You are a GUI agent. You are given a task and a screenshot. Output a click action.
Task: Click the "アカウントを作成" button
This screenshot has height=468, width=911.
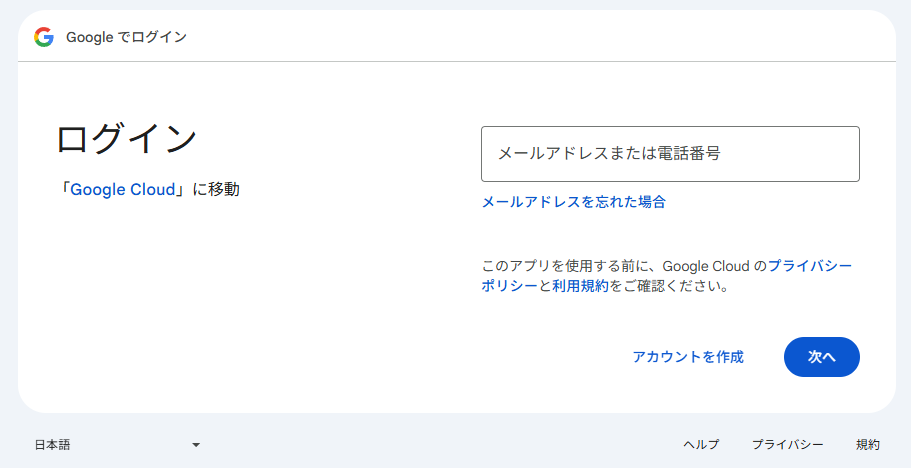(x=687, y=357)
